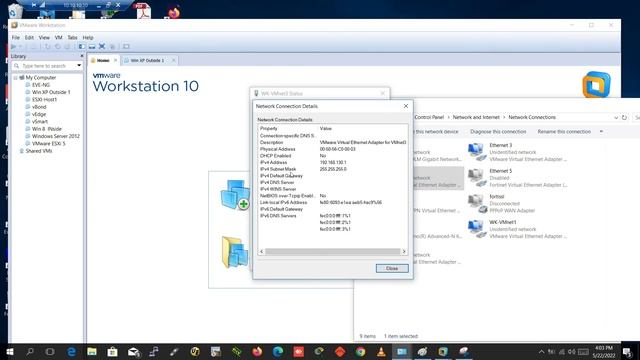
Task: Expand the more commands arrow after Rename
Action: pyautogui.click(x=601, y=132)
